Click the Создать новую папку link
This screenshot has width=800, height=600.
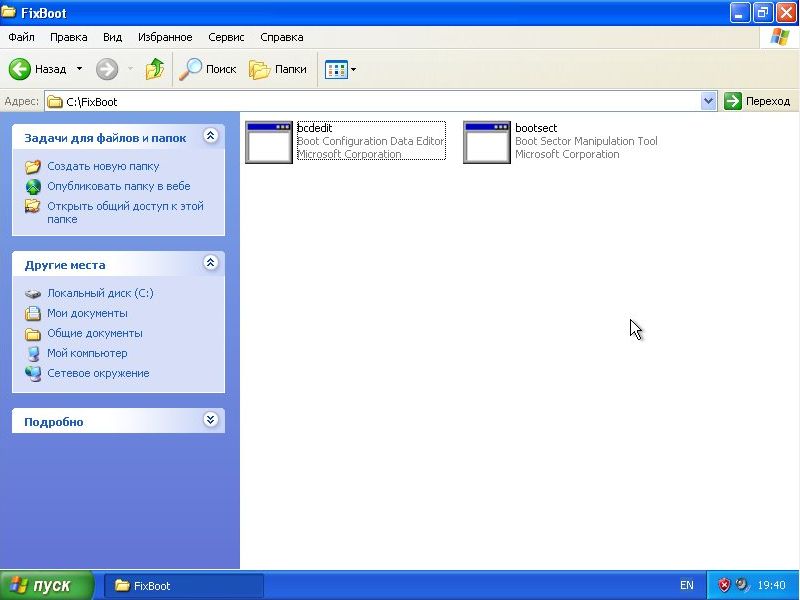coord(103,166)
